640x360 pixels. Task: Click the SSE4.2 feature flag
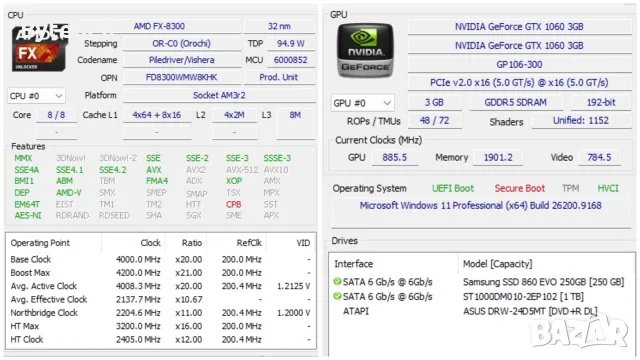tap(113, 170)
